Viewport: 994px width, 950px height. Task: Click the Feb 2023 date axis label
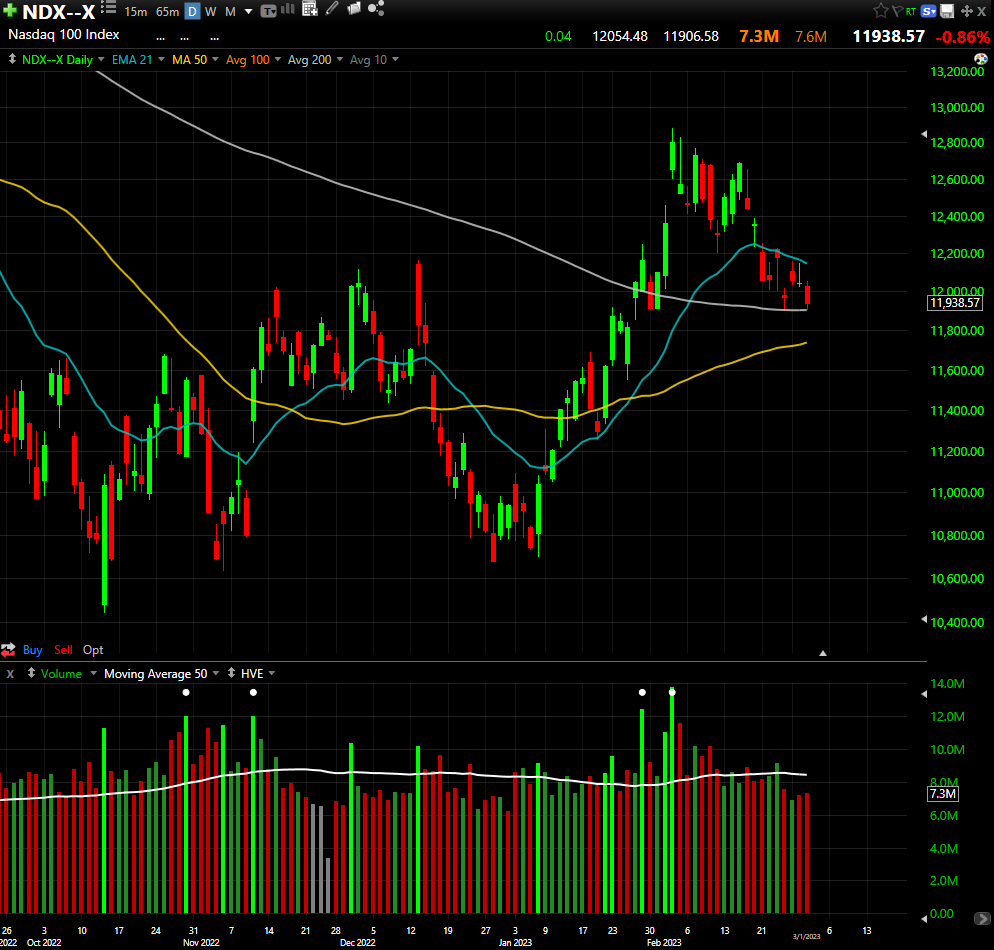point(664,942)
